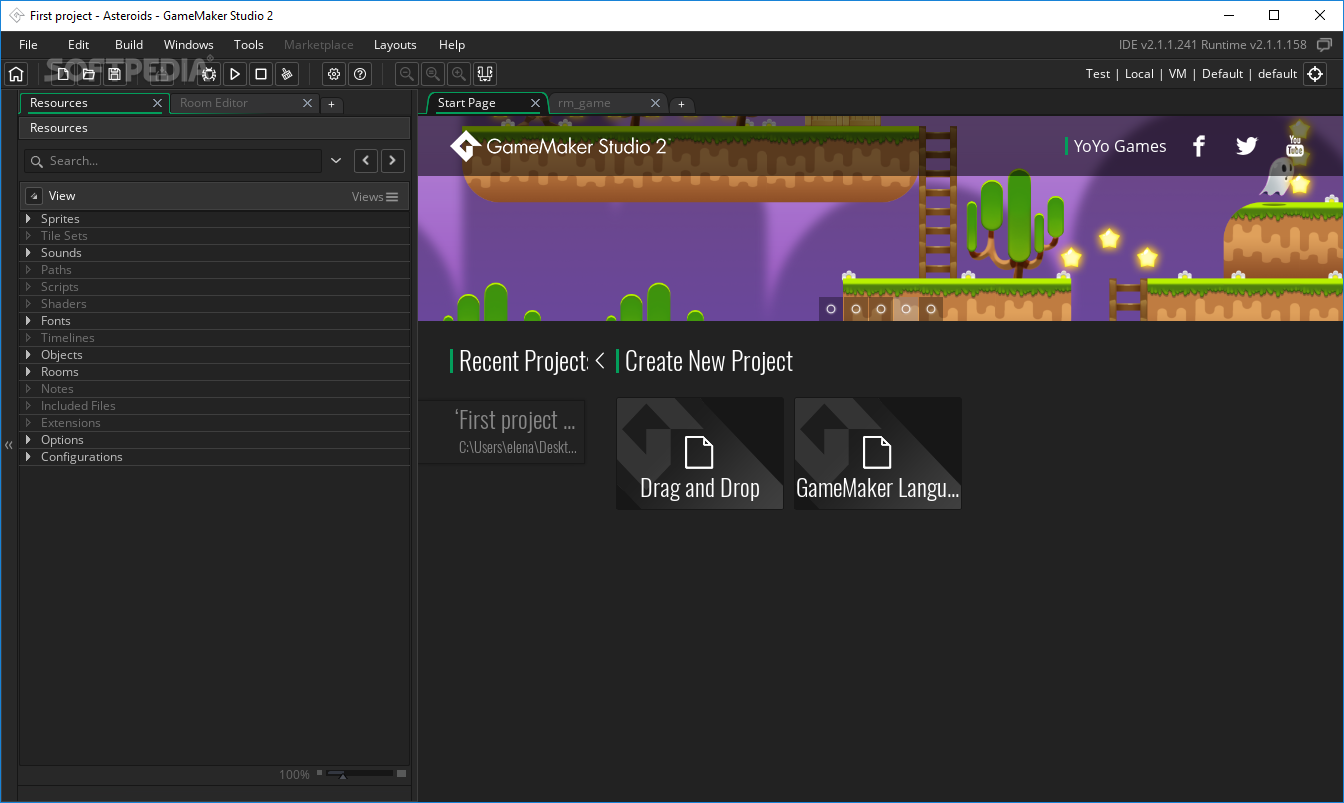
Task: Select the fifth banner carousel dot
Action: point(931,309)
